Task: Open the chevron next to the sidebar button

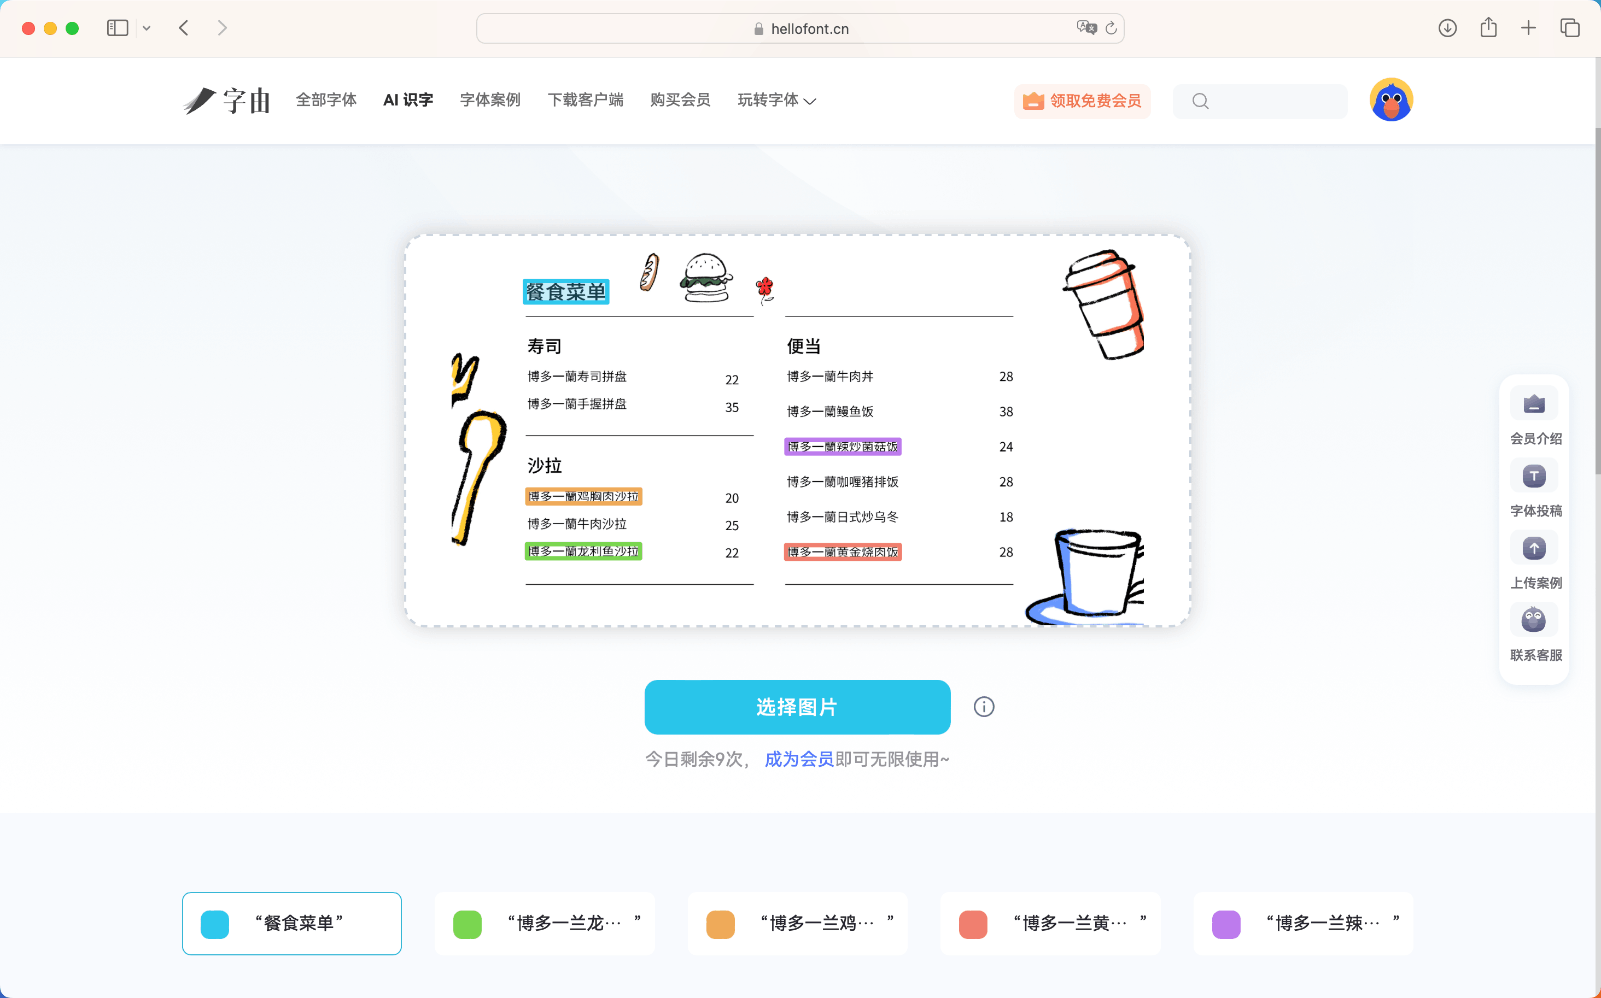Action: point(147,28)
